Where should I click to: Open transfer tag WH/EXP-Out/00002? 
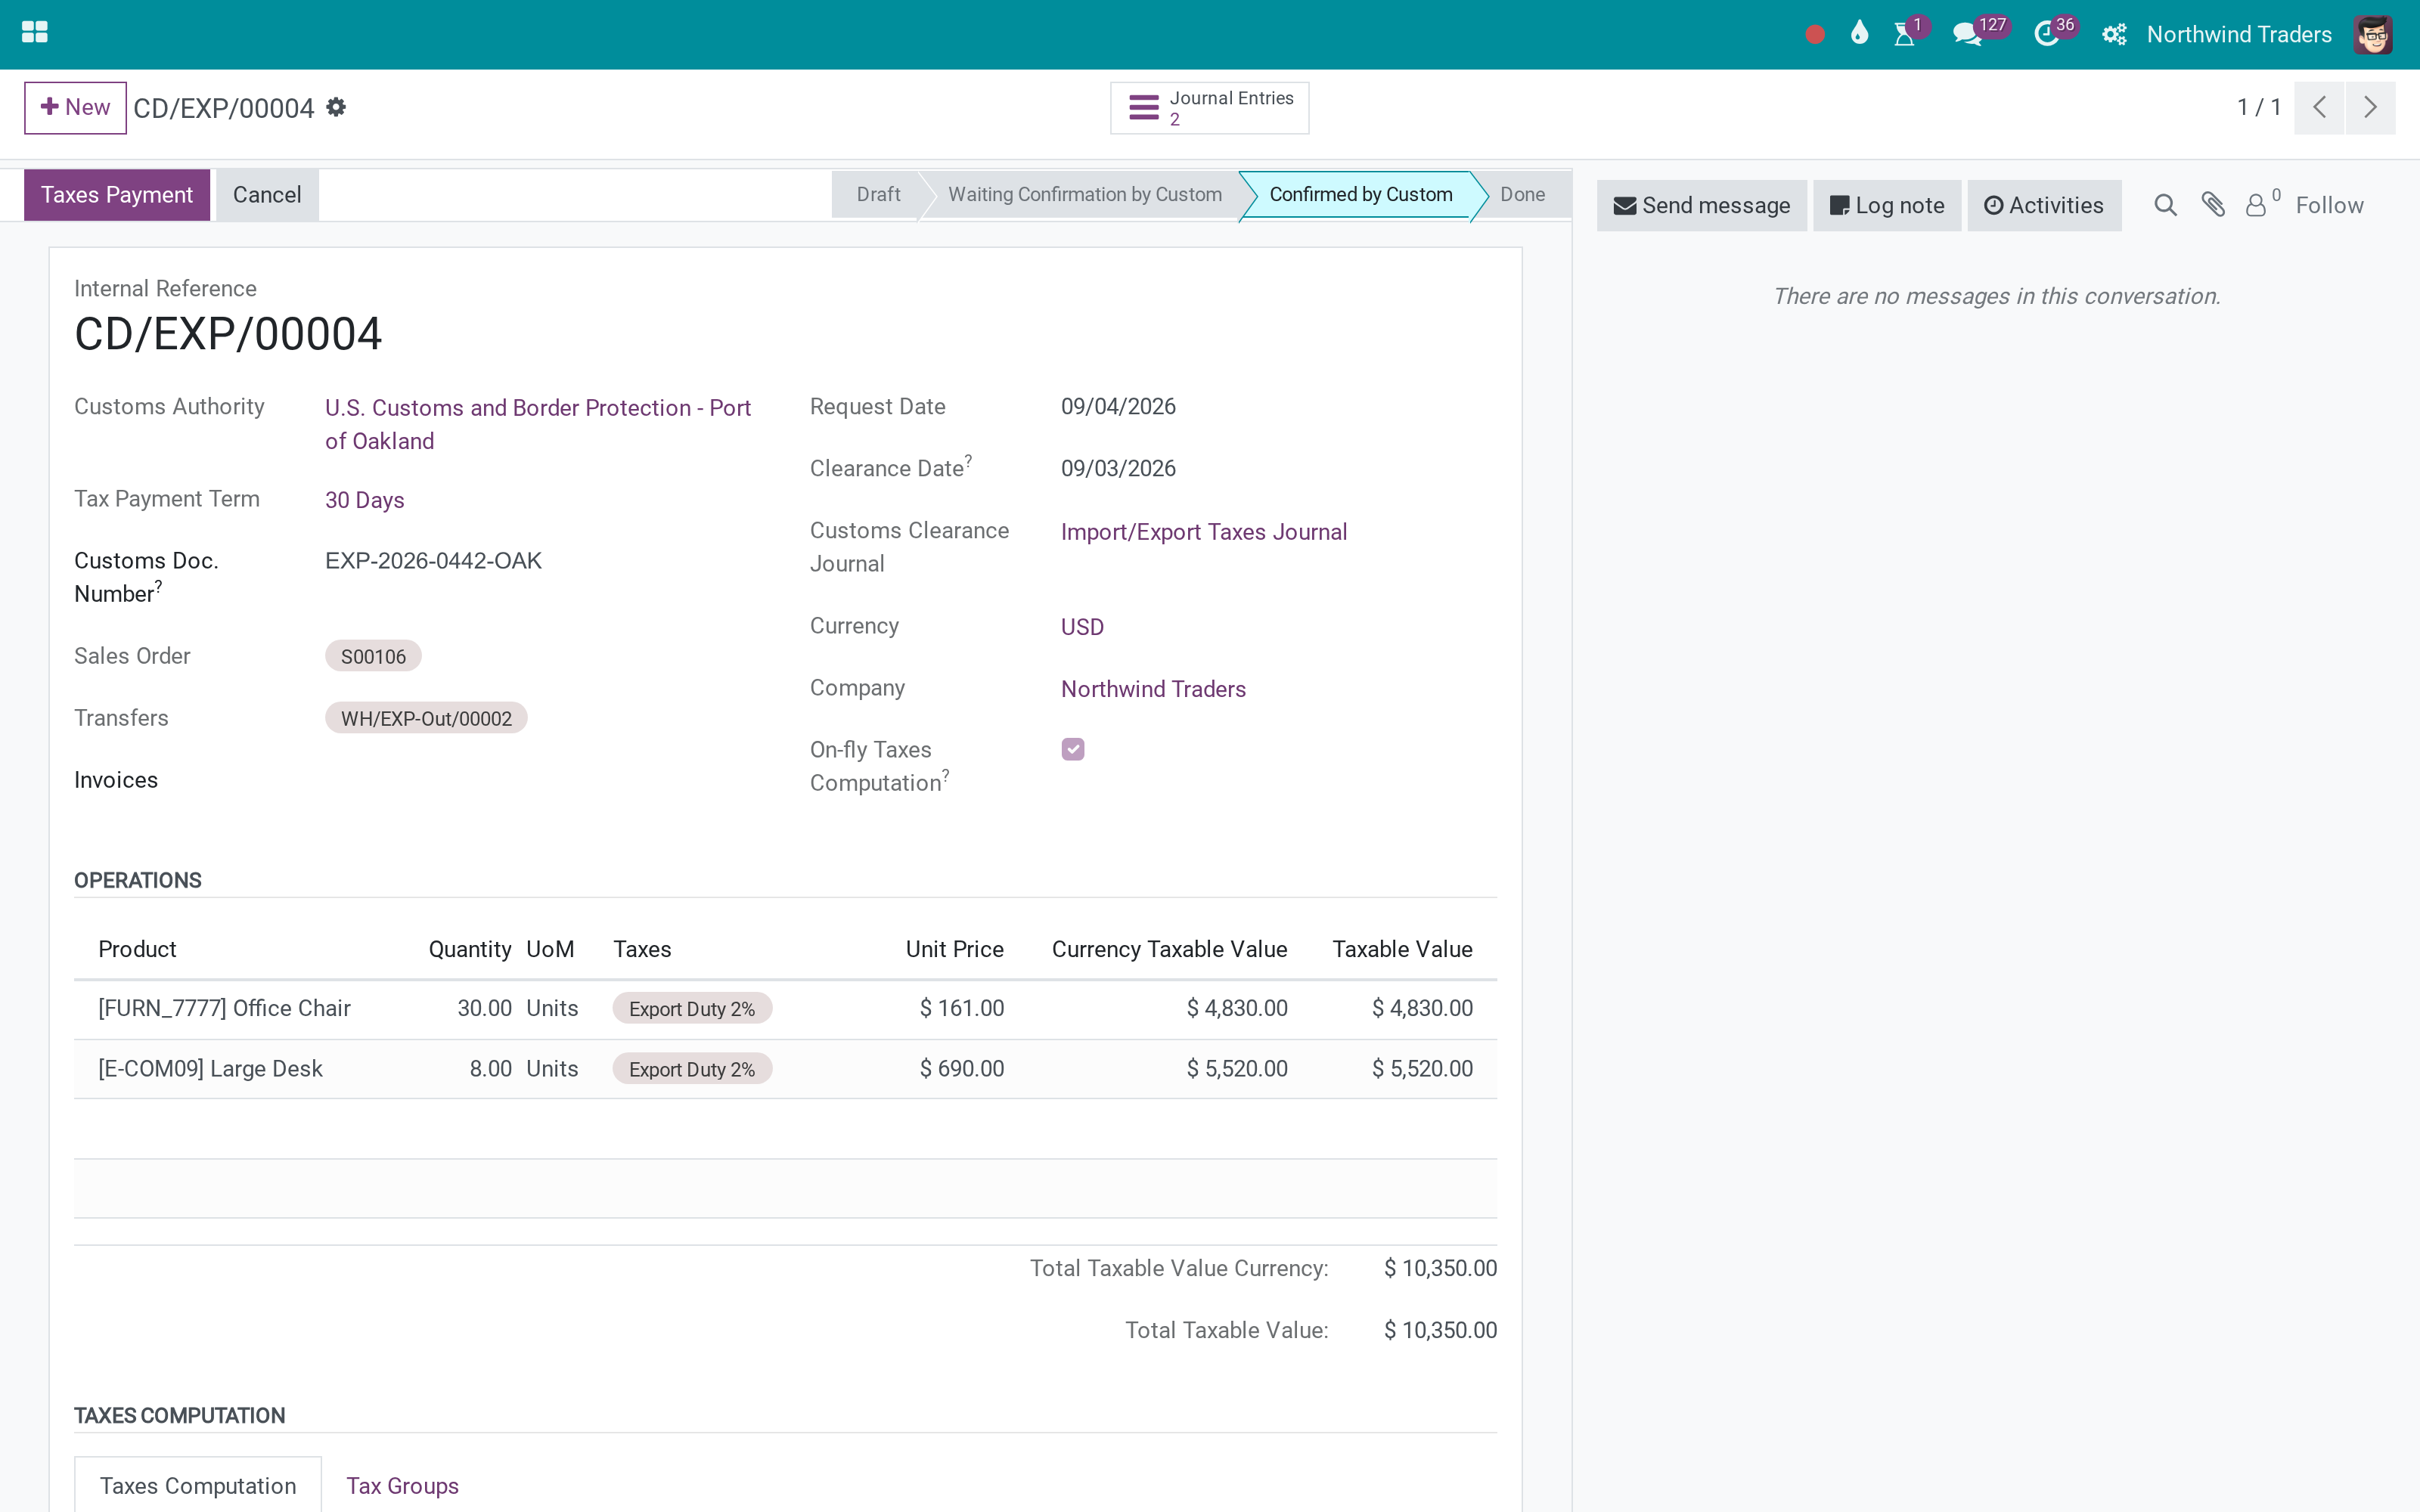point(426,718)
